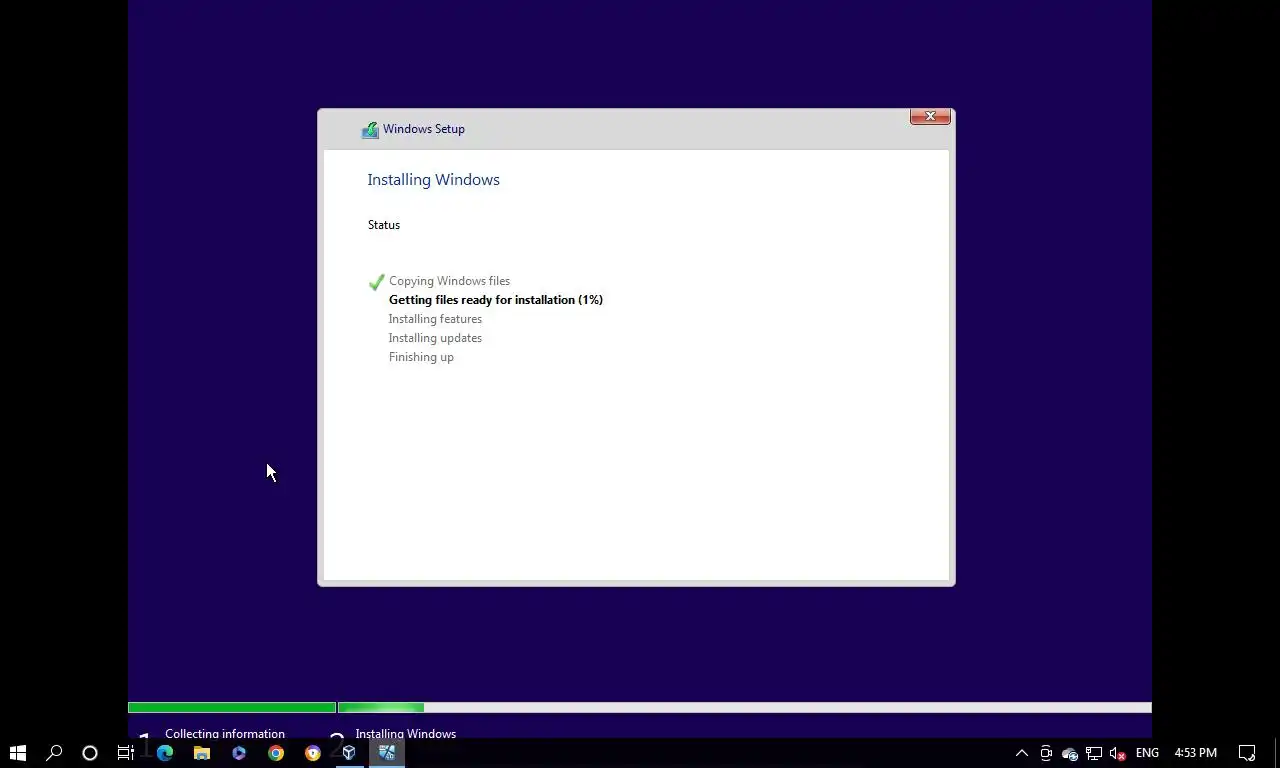Viewport: 1280px width, 768px height.
Task: Launch Google Chrome from taskbar
Action: click(x=276, y=753)
